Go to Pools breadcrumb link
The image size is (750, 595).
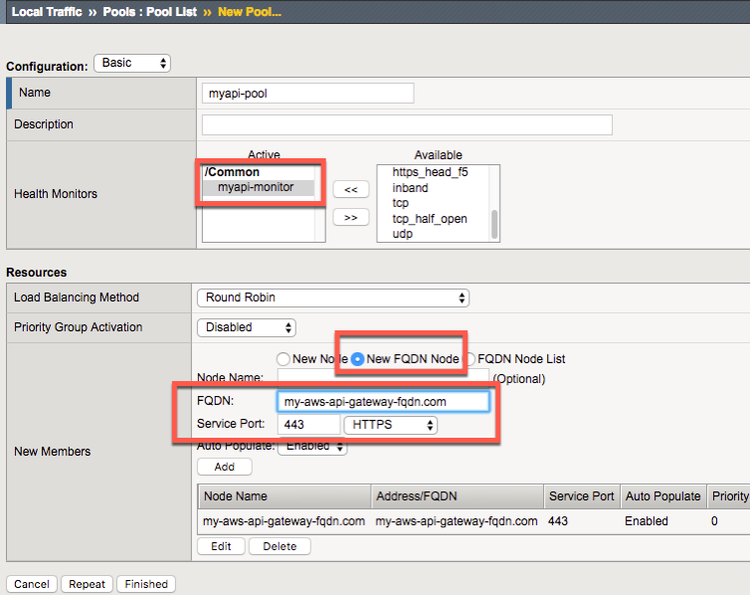(x=118, y=11)
